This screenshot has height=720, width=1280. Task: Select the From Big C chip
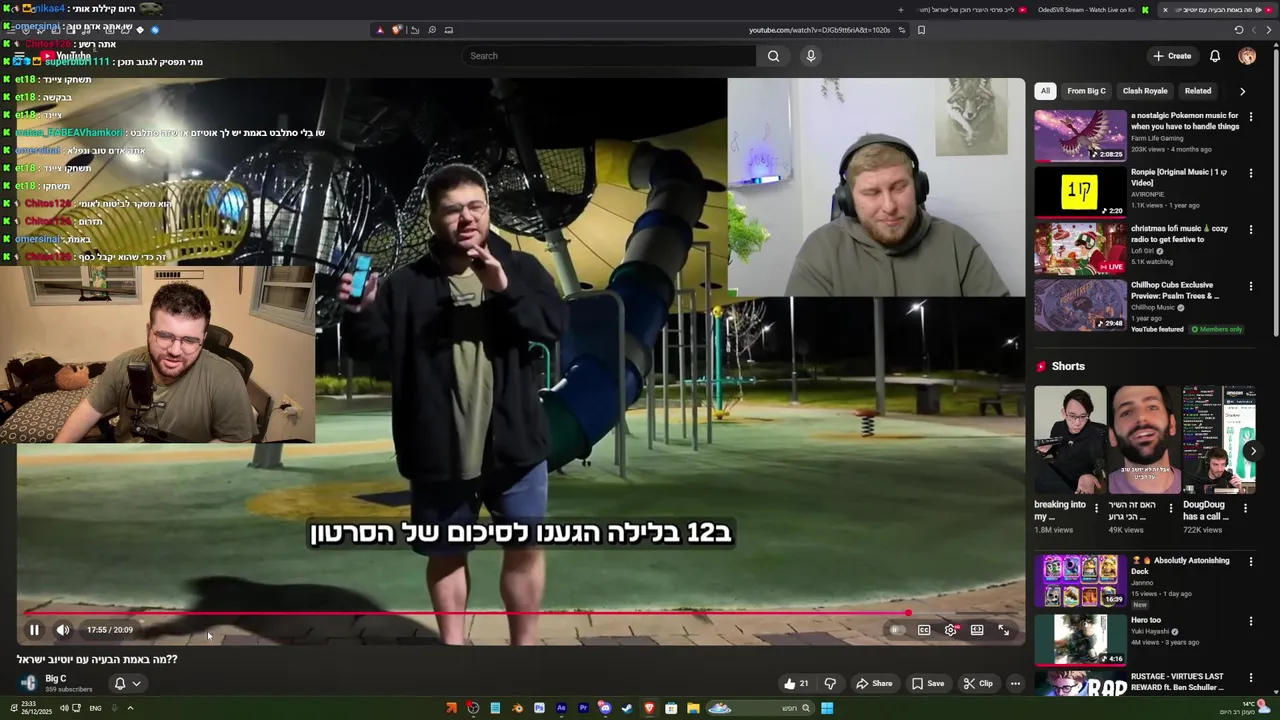pos(1086,91)
